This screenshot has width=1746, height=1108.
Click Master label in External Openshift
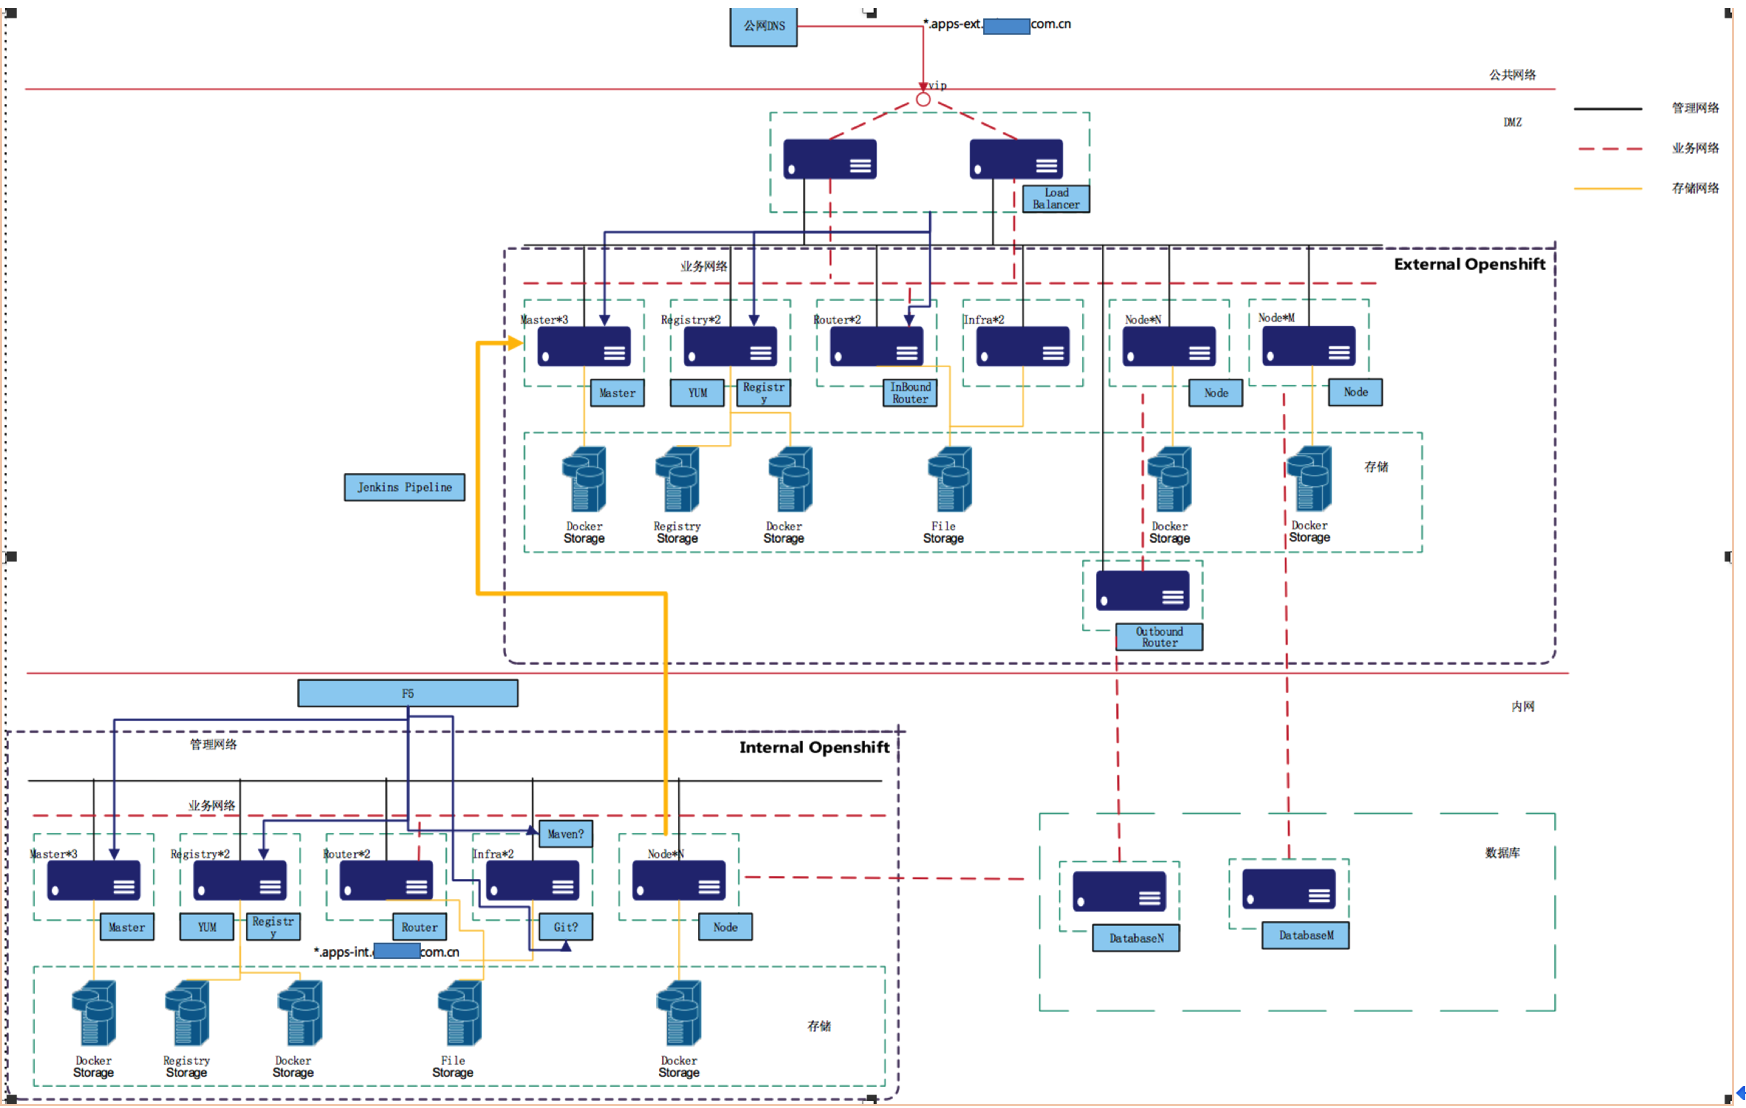tap(617, 393)
